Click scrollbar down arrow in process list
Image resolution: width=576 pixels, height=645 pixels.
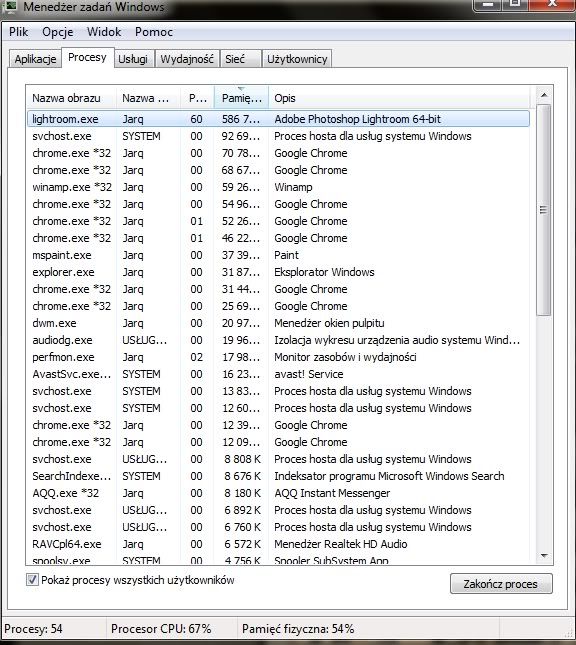pyautogui.click(x=544, y=556)
